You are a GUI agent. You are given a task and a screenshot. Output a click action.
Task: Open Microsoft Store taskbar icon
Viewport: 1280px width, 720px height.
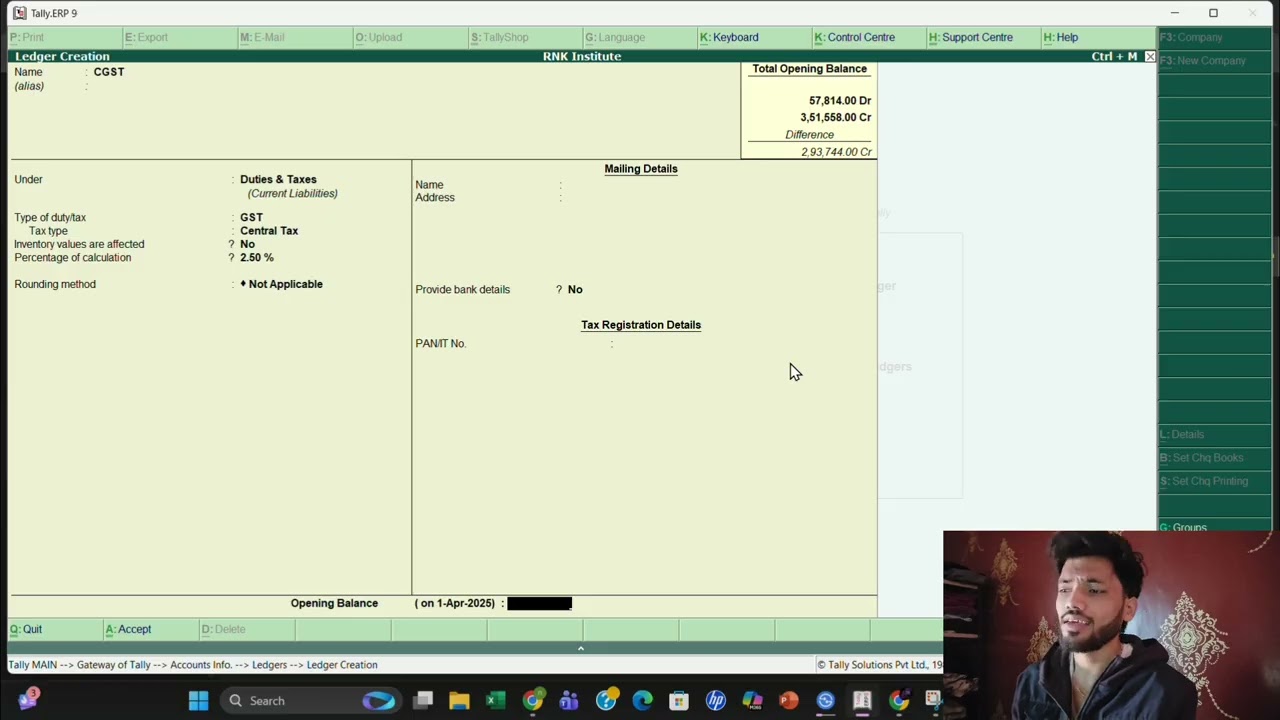[x=679, y=701]
